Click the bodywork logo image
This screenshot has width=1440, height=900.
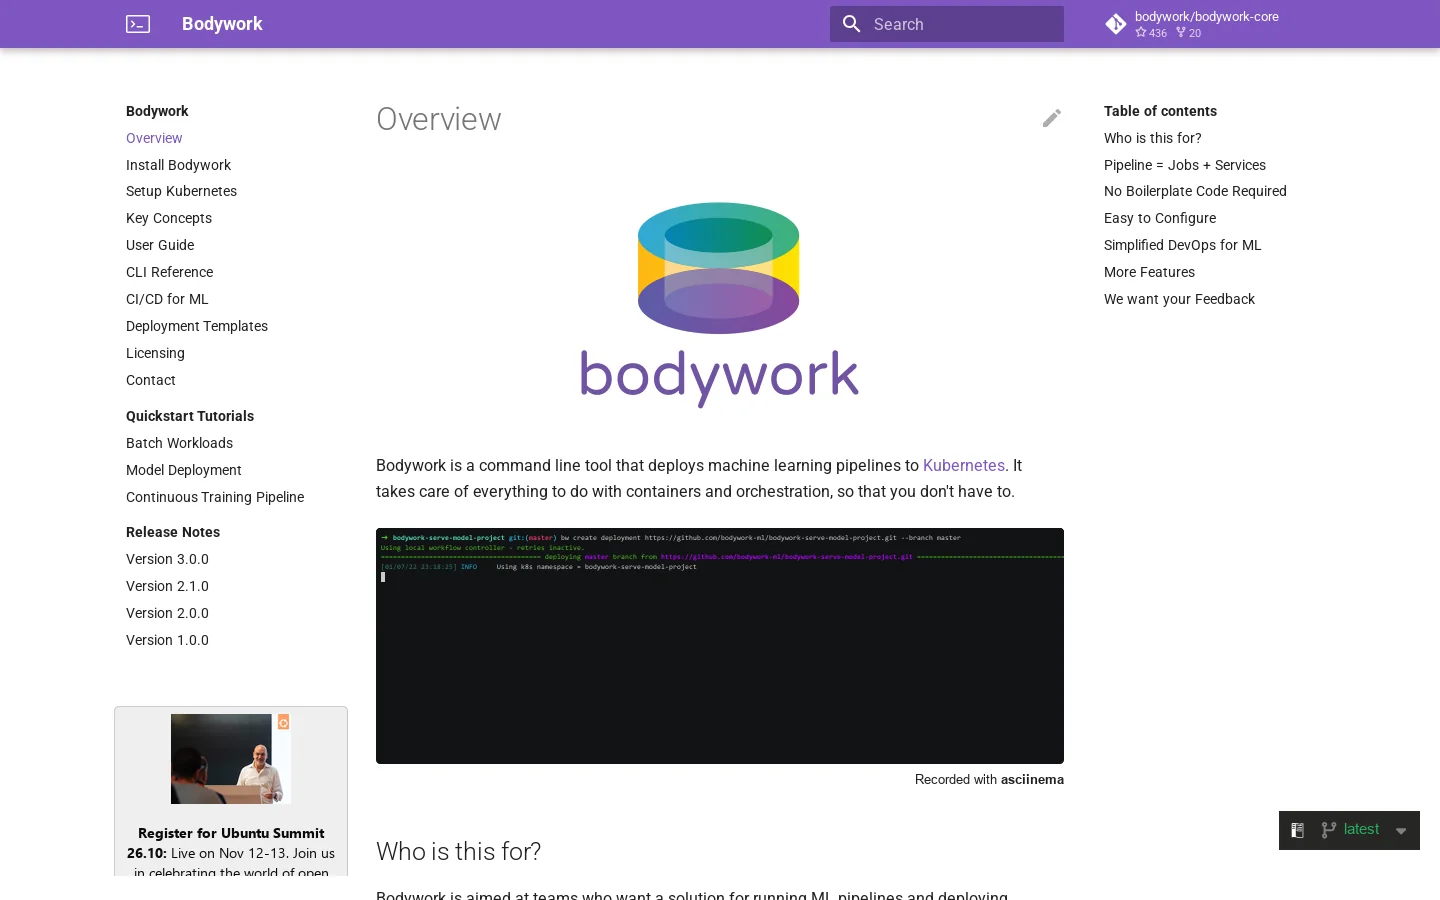coord(719,305)
